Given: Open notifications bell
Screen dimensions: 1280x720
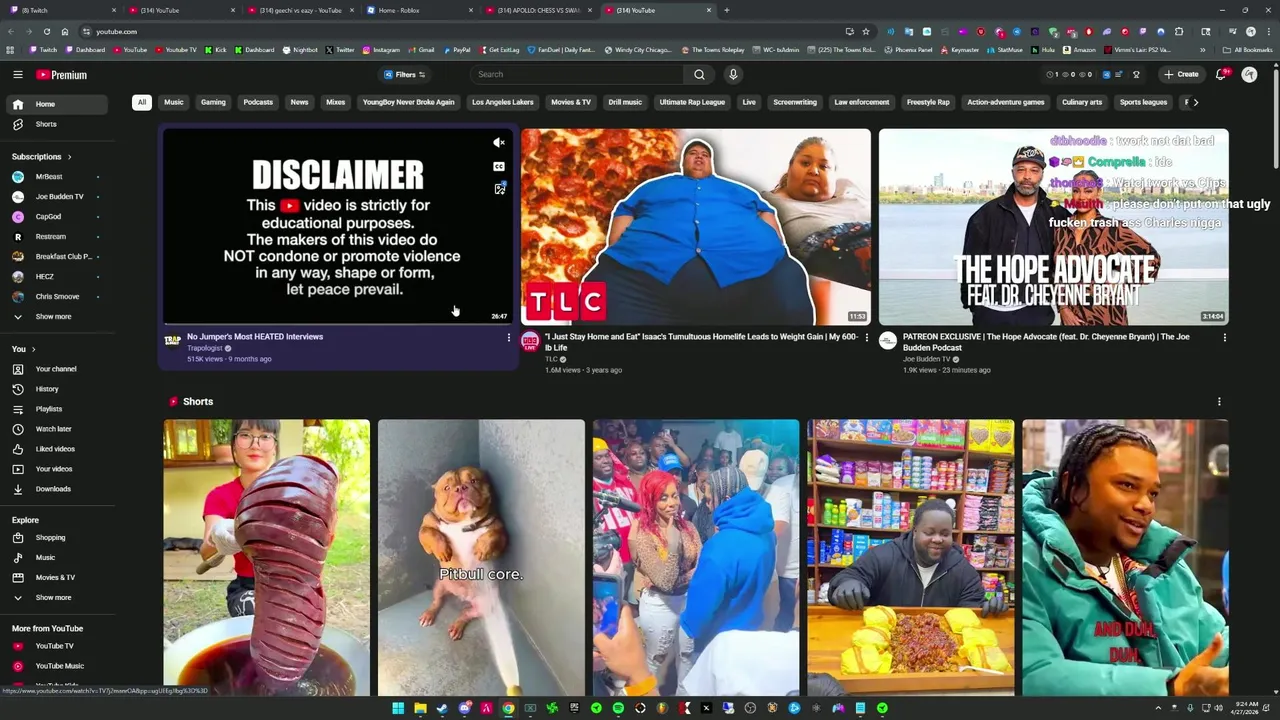Looking at the screenshot, I should tap(1221, 74).
